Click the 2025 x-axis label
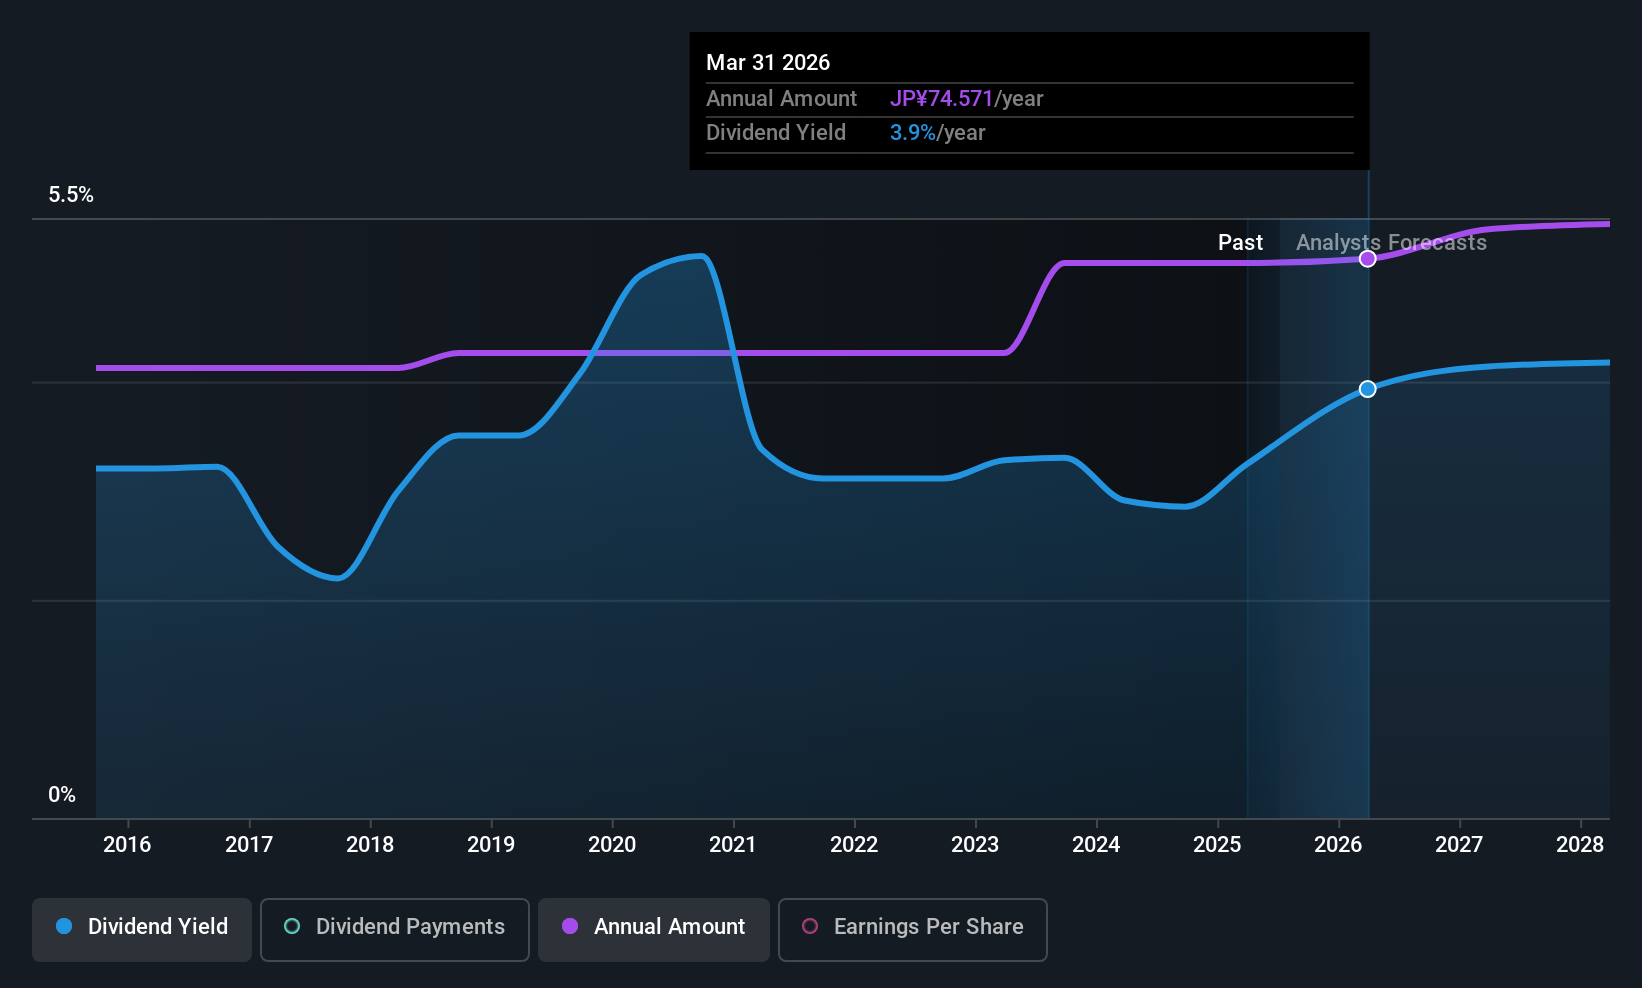This screenshot has width=1642, height=988. point(1217,845)
